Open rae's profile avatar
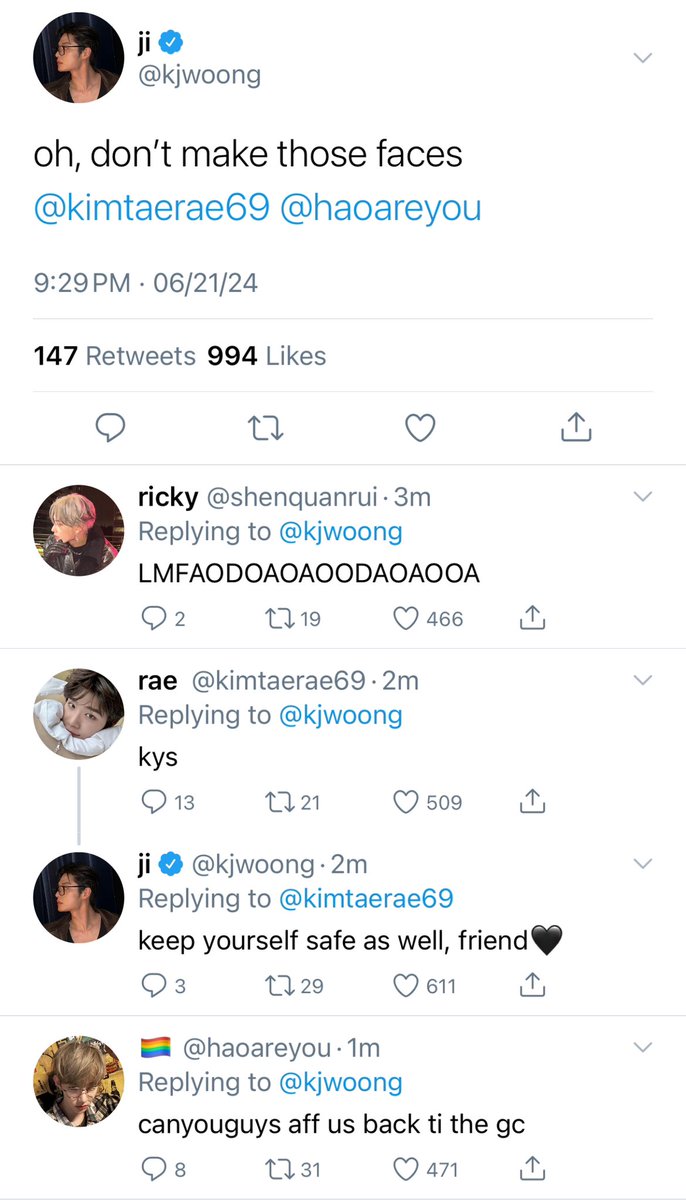The image size is (686, 1200). (79, 714)
